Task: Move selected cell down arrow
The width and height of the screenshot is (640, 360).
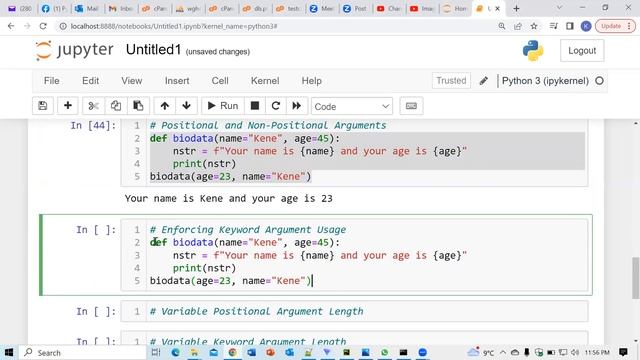Action: 187,106
